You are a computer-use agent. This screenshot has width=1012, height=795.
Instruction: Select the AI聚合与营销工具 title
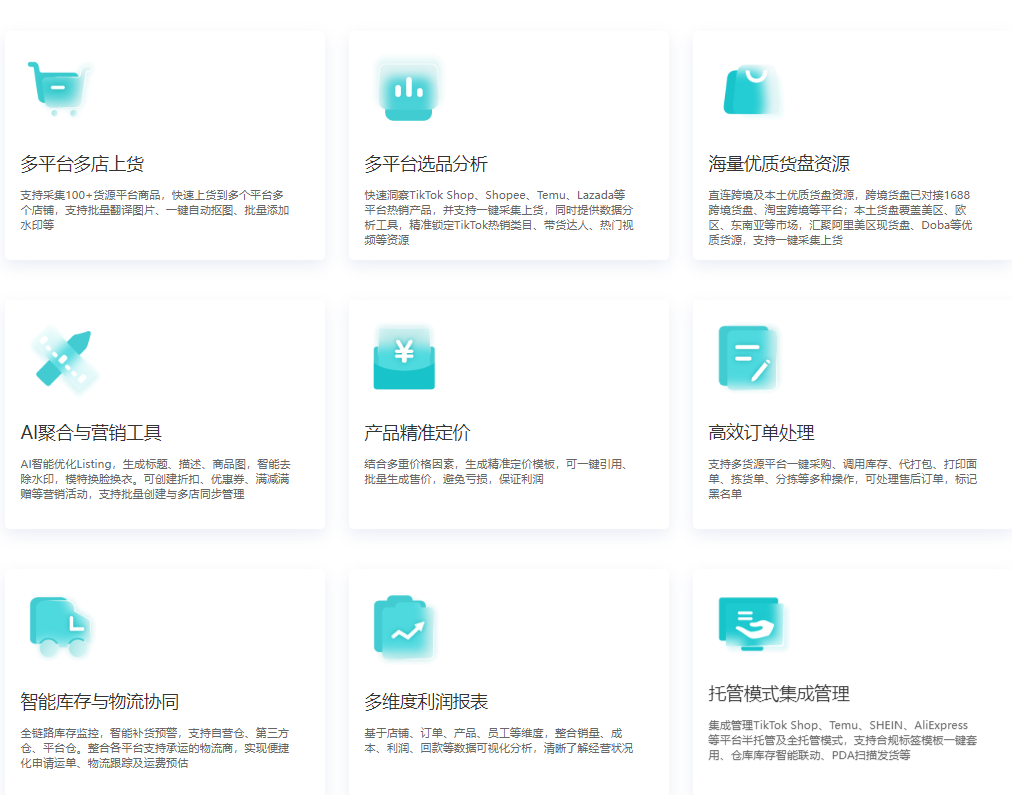(91, 433)
